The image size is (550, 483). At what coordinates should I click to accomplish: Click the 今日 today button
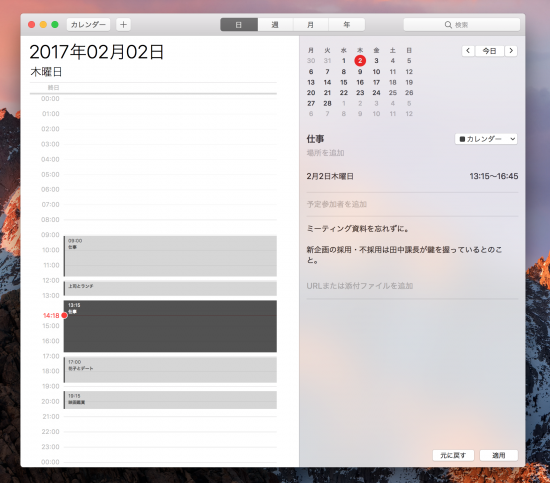pos(490,51)
